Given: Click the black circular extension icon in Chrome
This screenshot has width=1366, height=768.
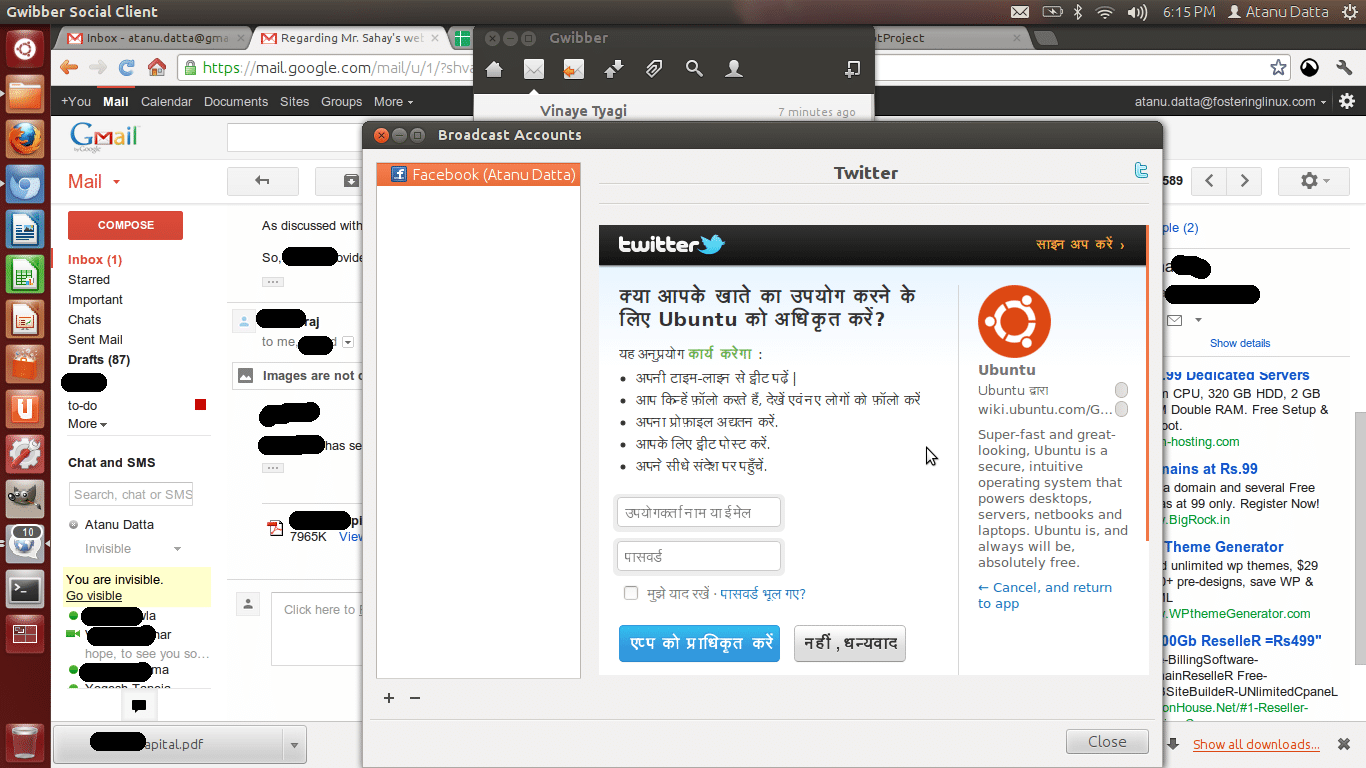Looking at the screenshot, I should (1310, 68).
